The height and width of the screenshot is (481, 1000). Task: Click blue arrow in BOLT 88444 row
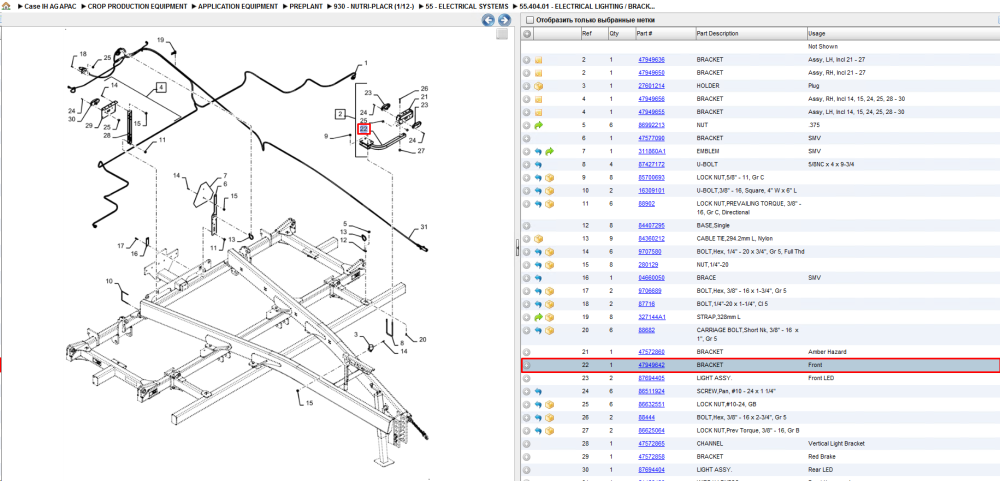coord(538,417)
